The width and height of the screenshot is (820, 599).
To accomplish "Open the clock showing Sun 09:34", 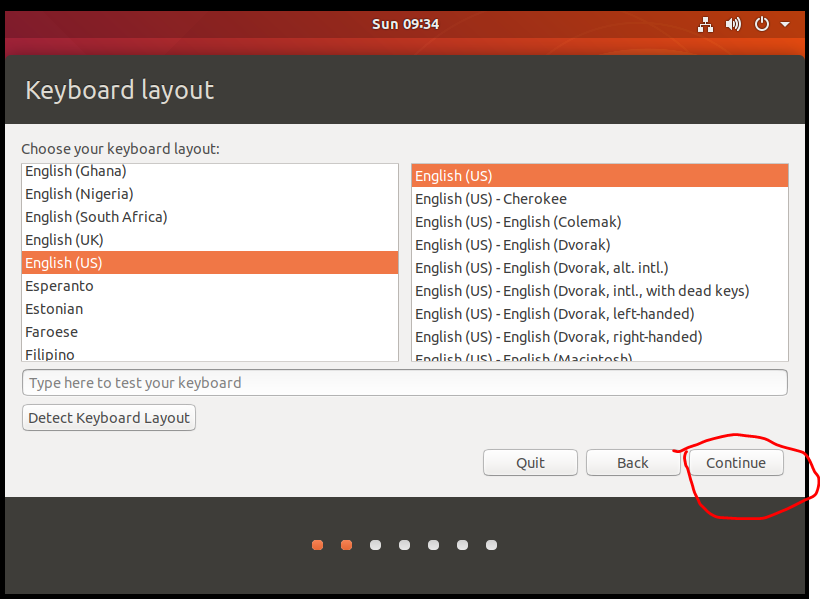I will 405,24.
